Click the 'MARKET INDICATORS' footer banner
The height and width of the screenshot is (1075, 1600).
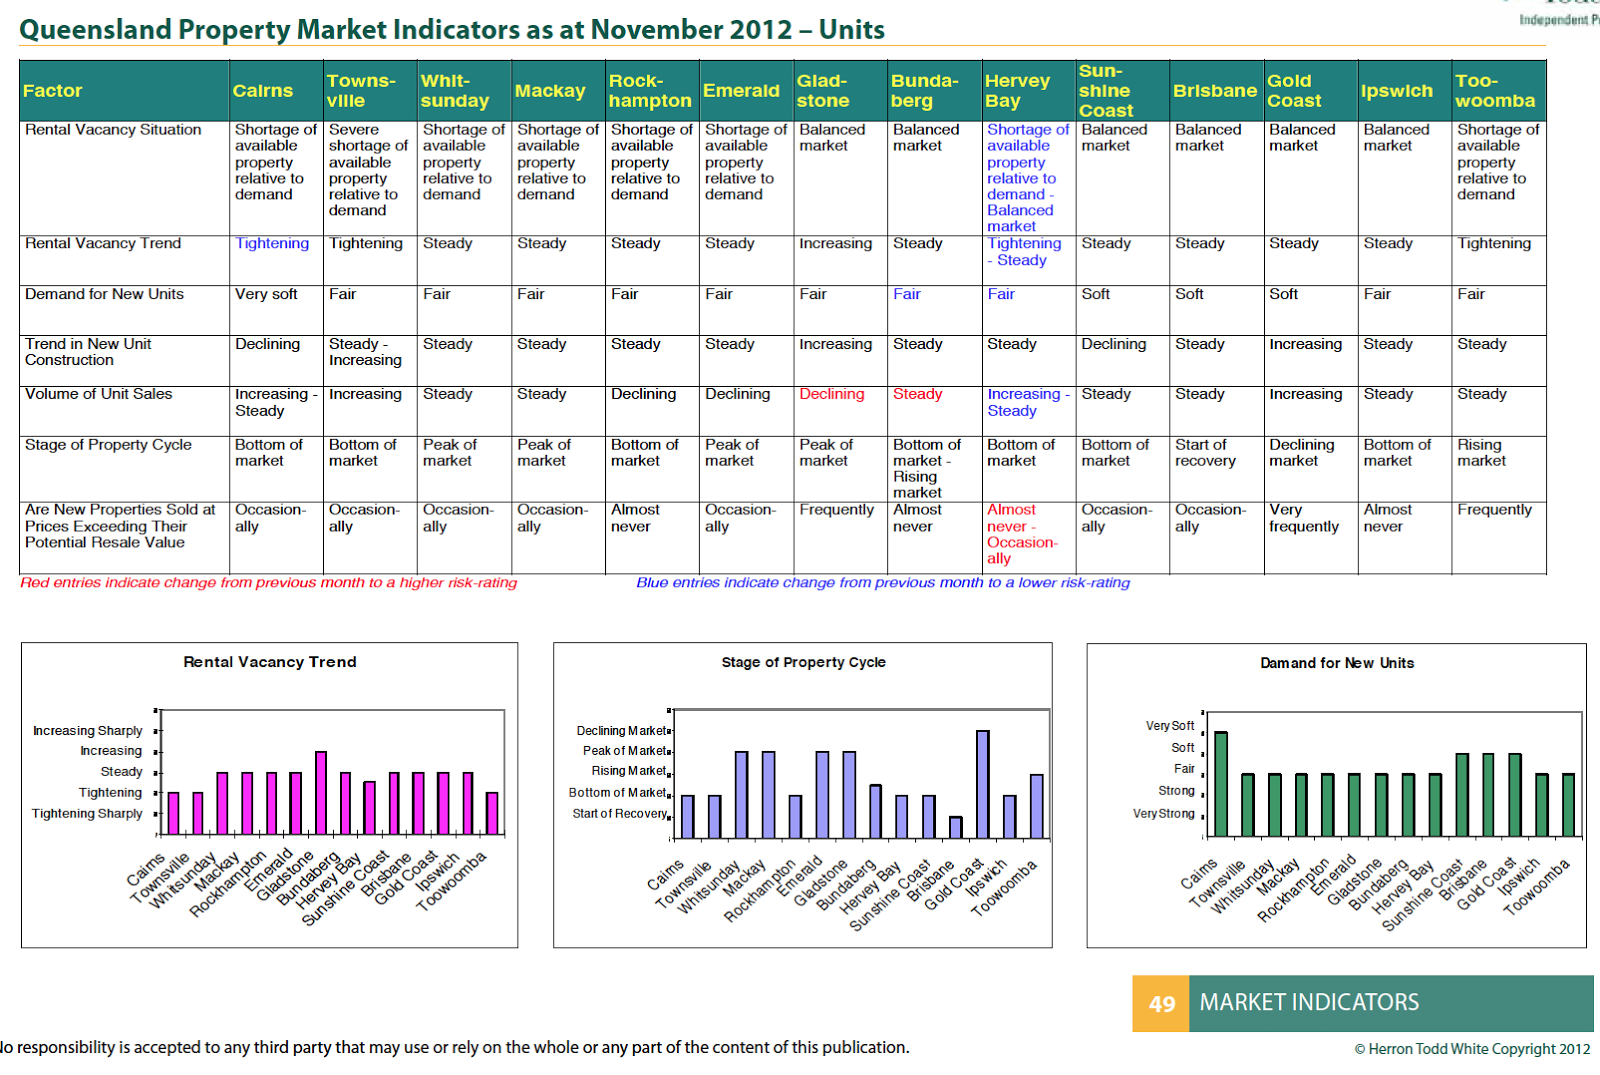pos(1391,1003)
